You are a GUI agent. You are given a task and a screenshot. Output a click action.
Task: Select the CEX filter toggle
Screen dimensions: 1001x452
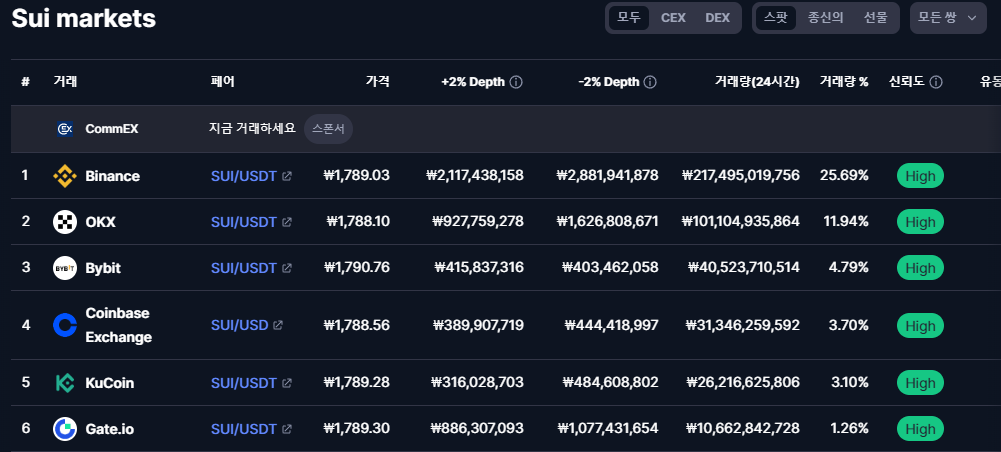[673, 18]
